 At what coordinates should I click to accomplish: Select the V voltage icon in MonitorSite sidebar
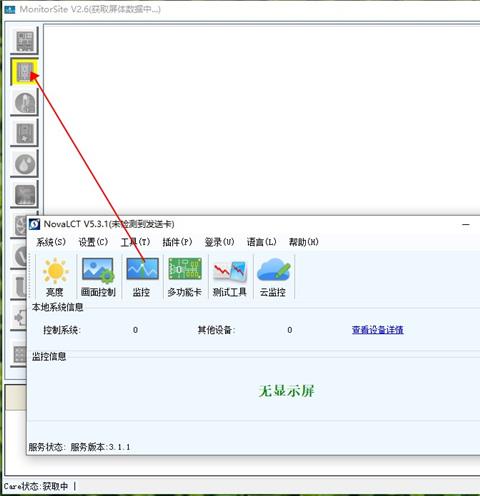coord(19,256)
